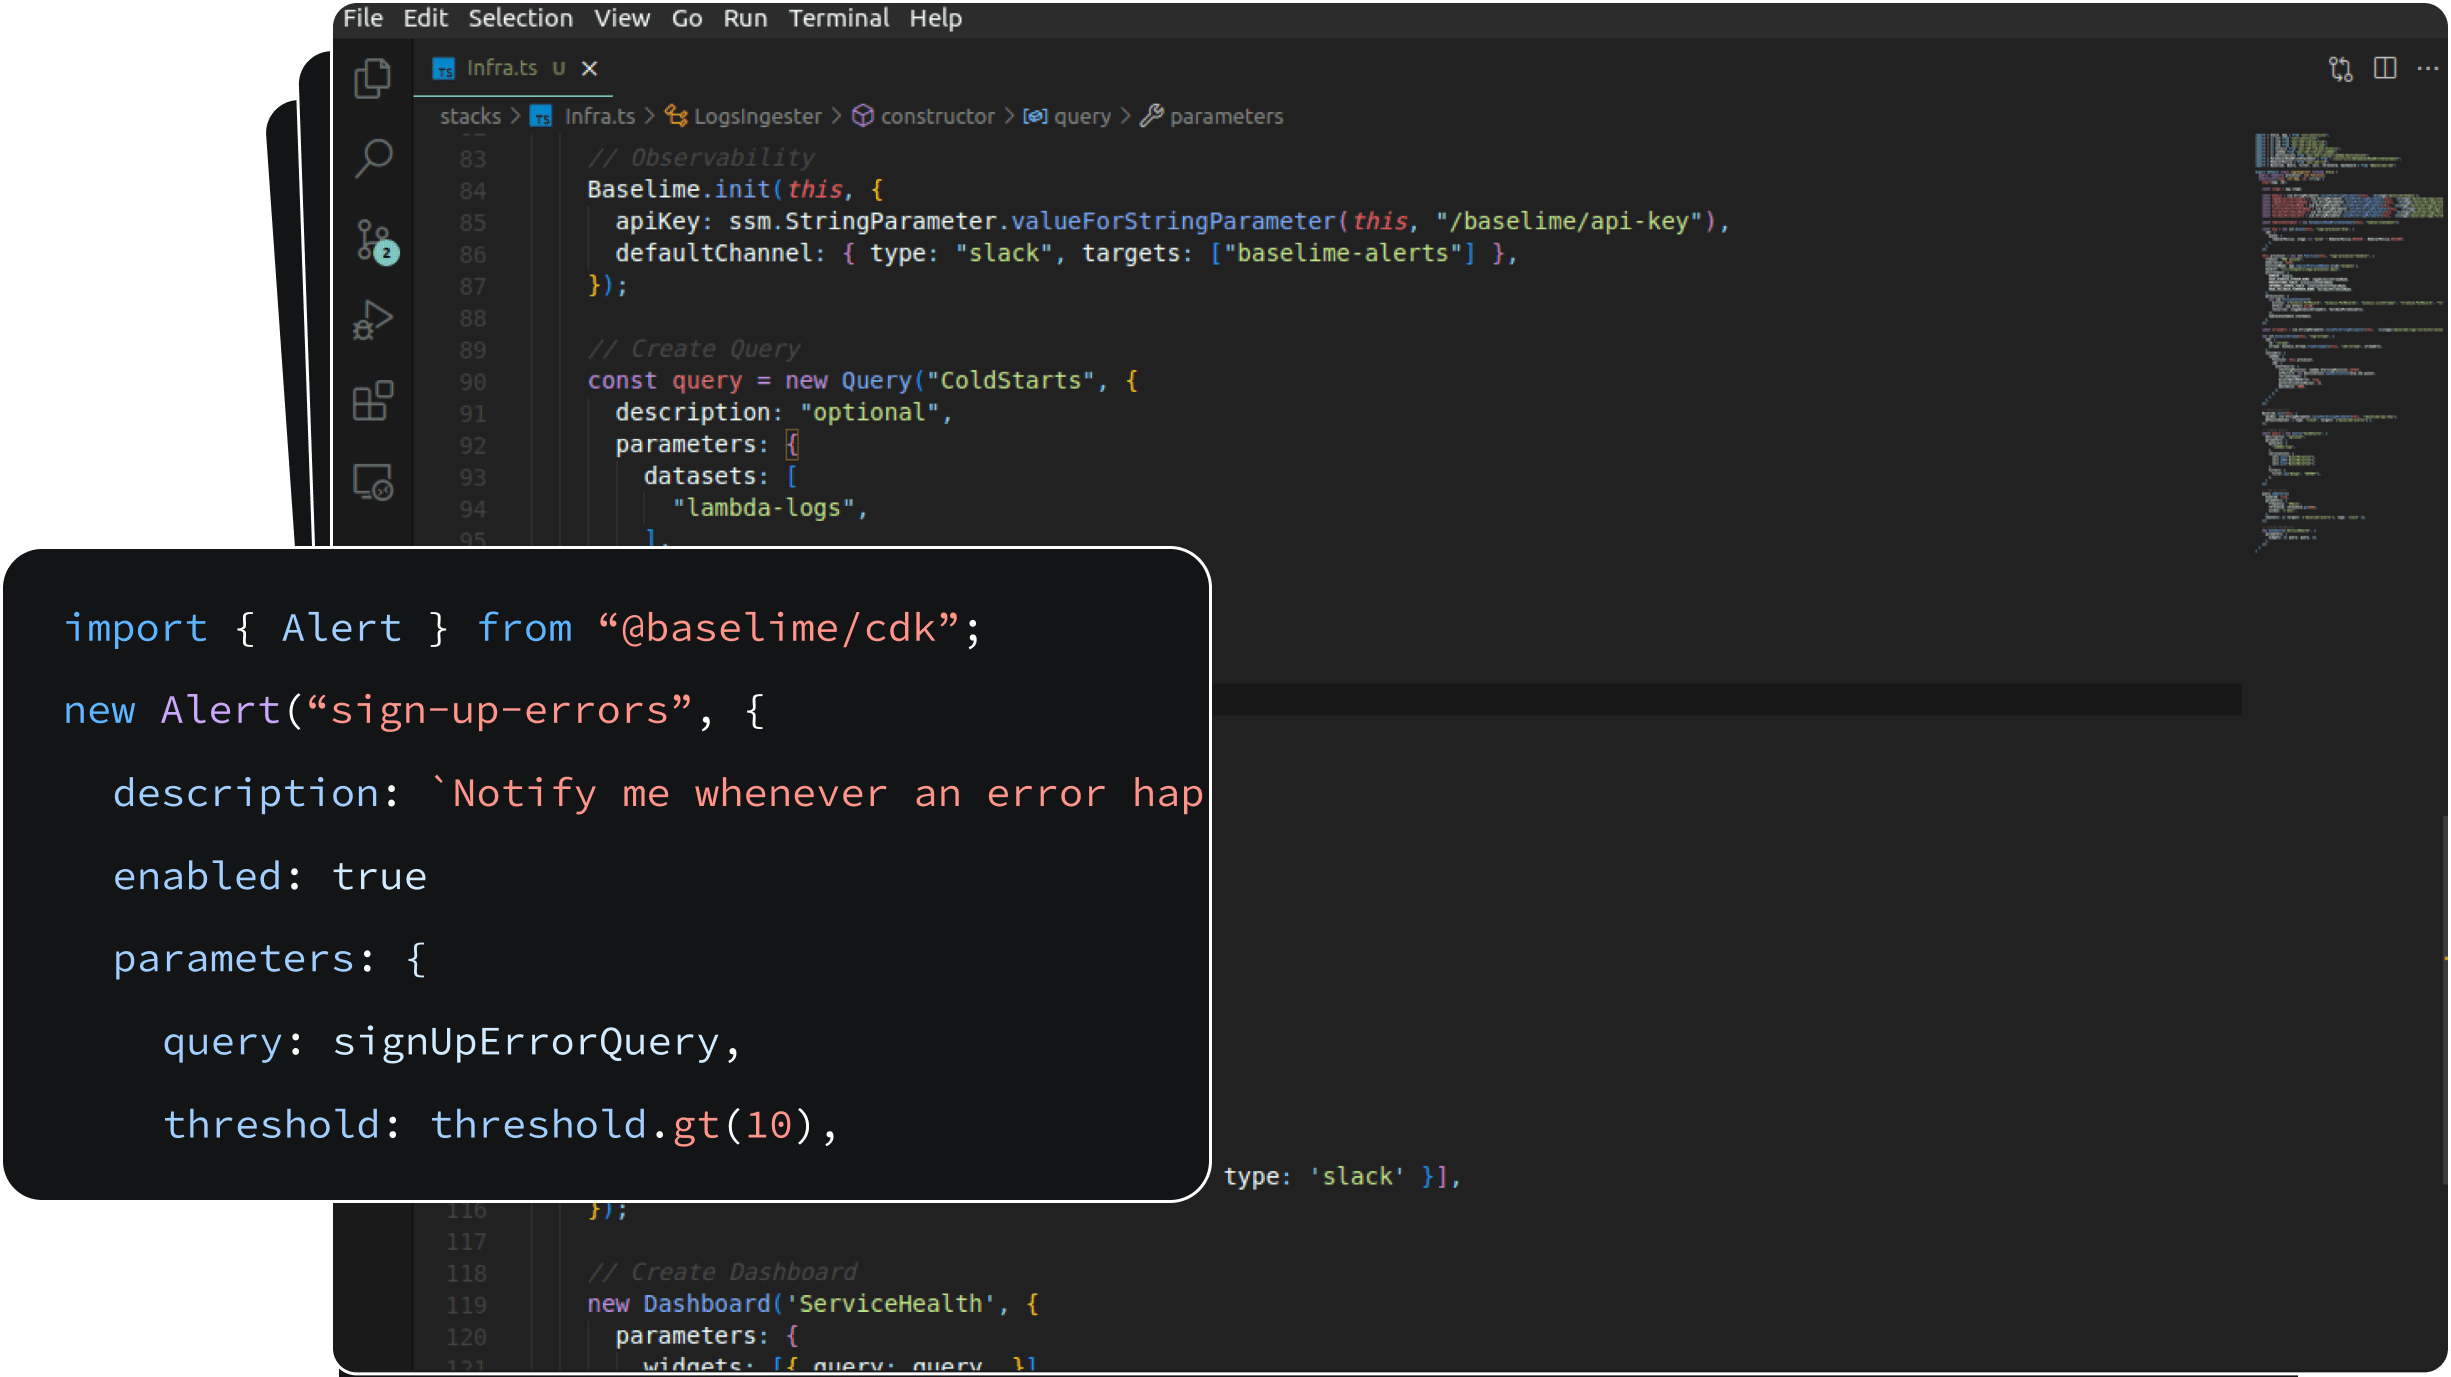Open the Selection menu

[520, 18]
